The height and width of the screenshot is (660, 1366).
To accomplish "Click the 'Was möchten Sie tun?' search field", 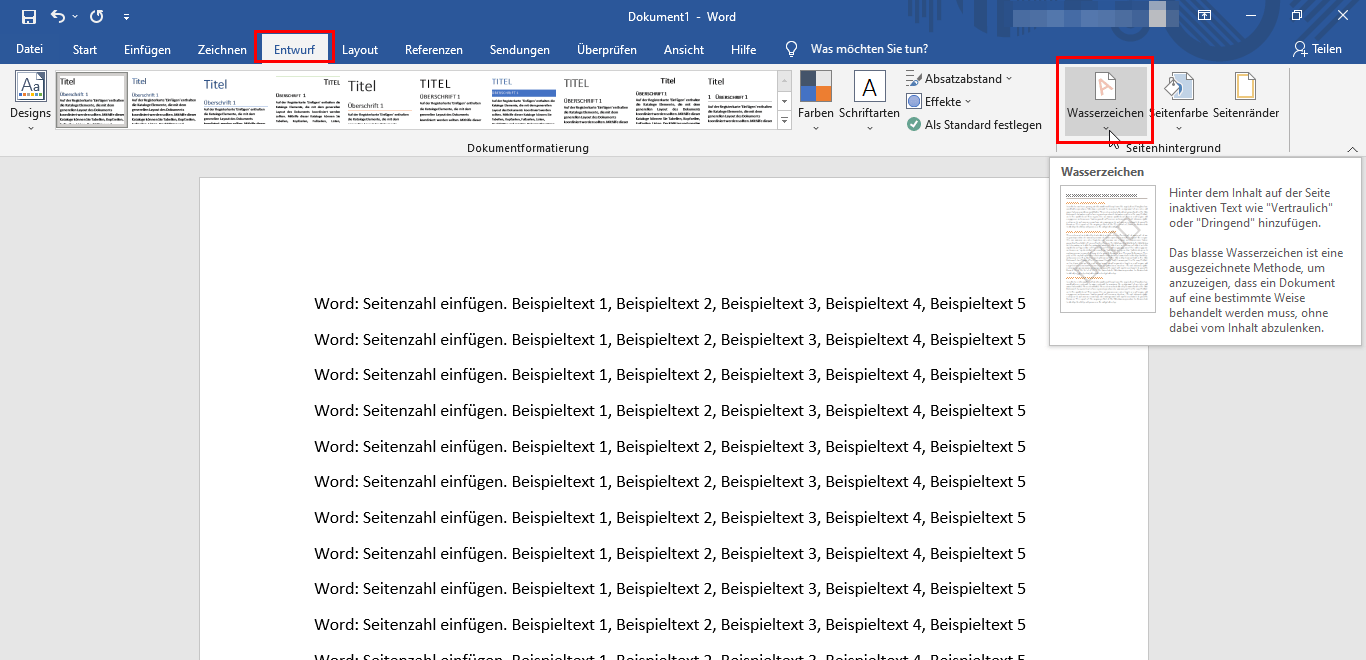I will tap(869, 49).
